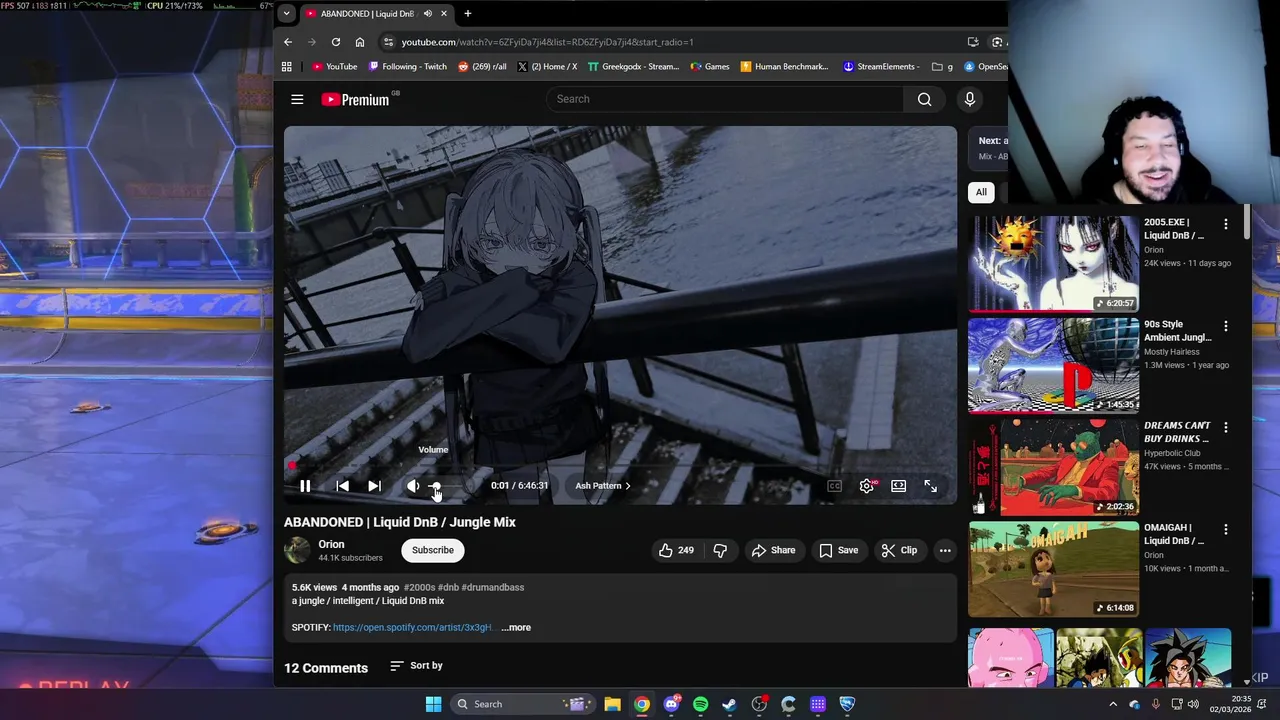Click the magnifier search button
The height and width of the screenshot is (720, 1280).
(924, 99)
